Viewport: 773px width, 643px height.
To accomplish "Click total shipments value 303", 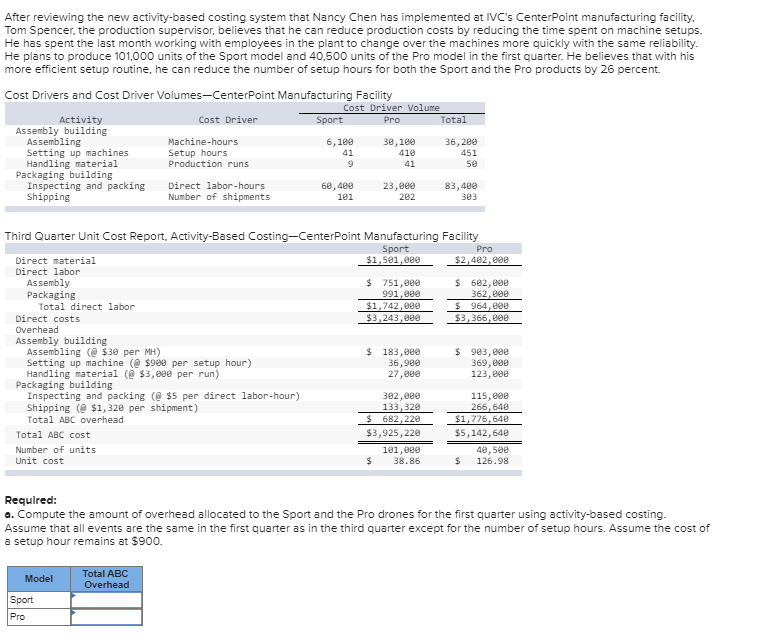I will [x=469, y=197].
